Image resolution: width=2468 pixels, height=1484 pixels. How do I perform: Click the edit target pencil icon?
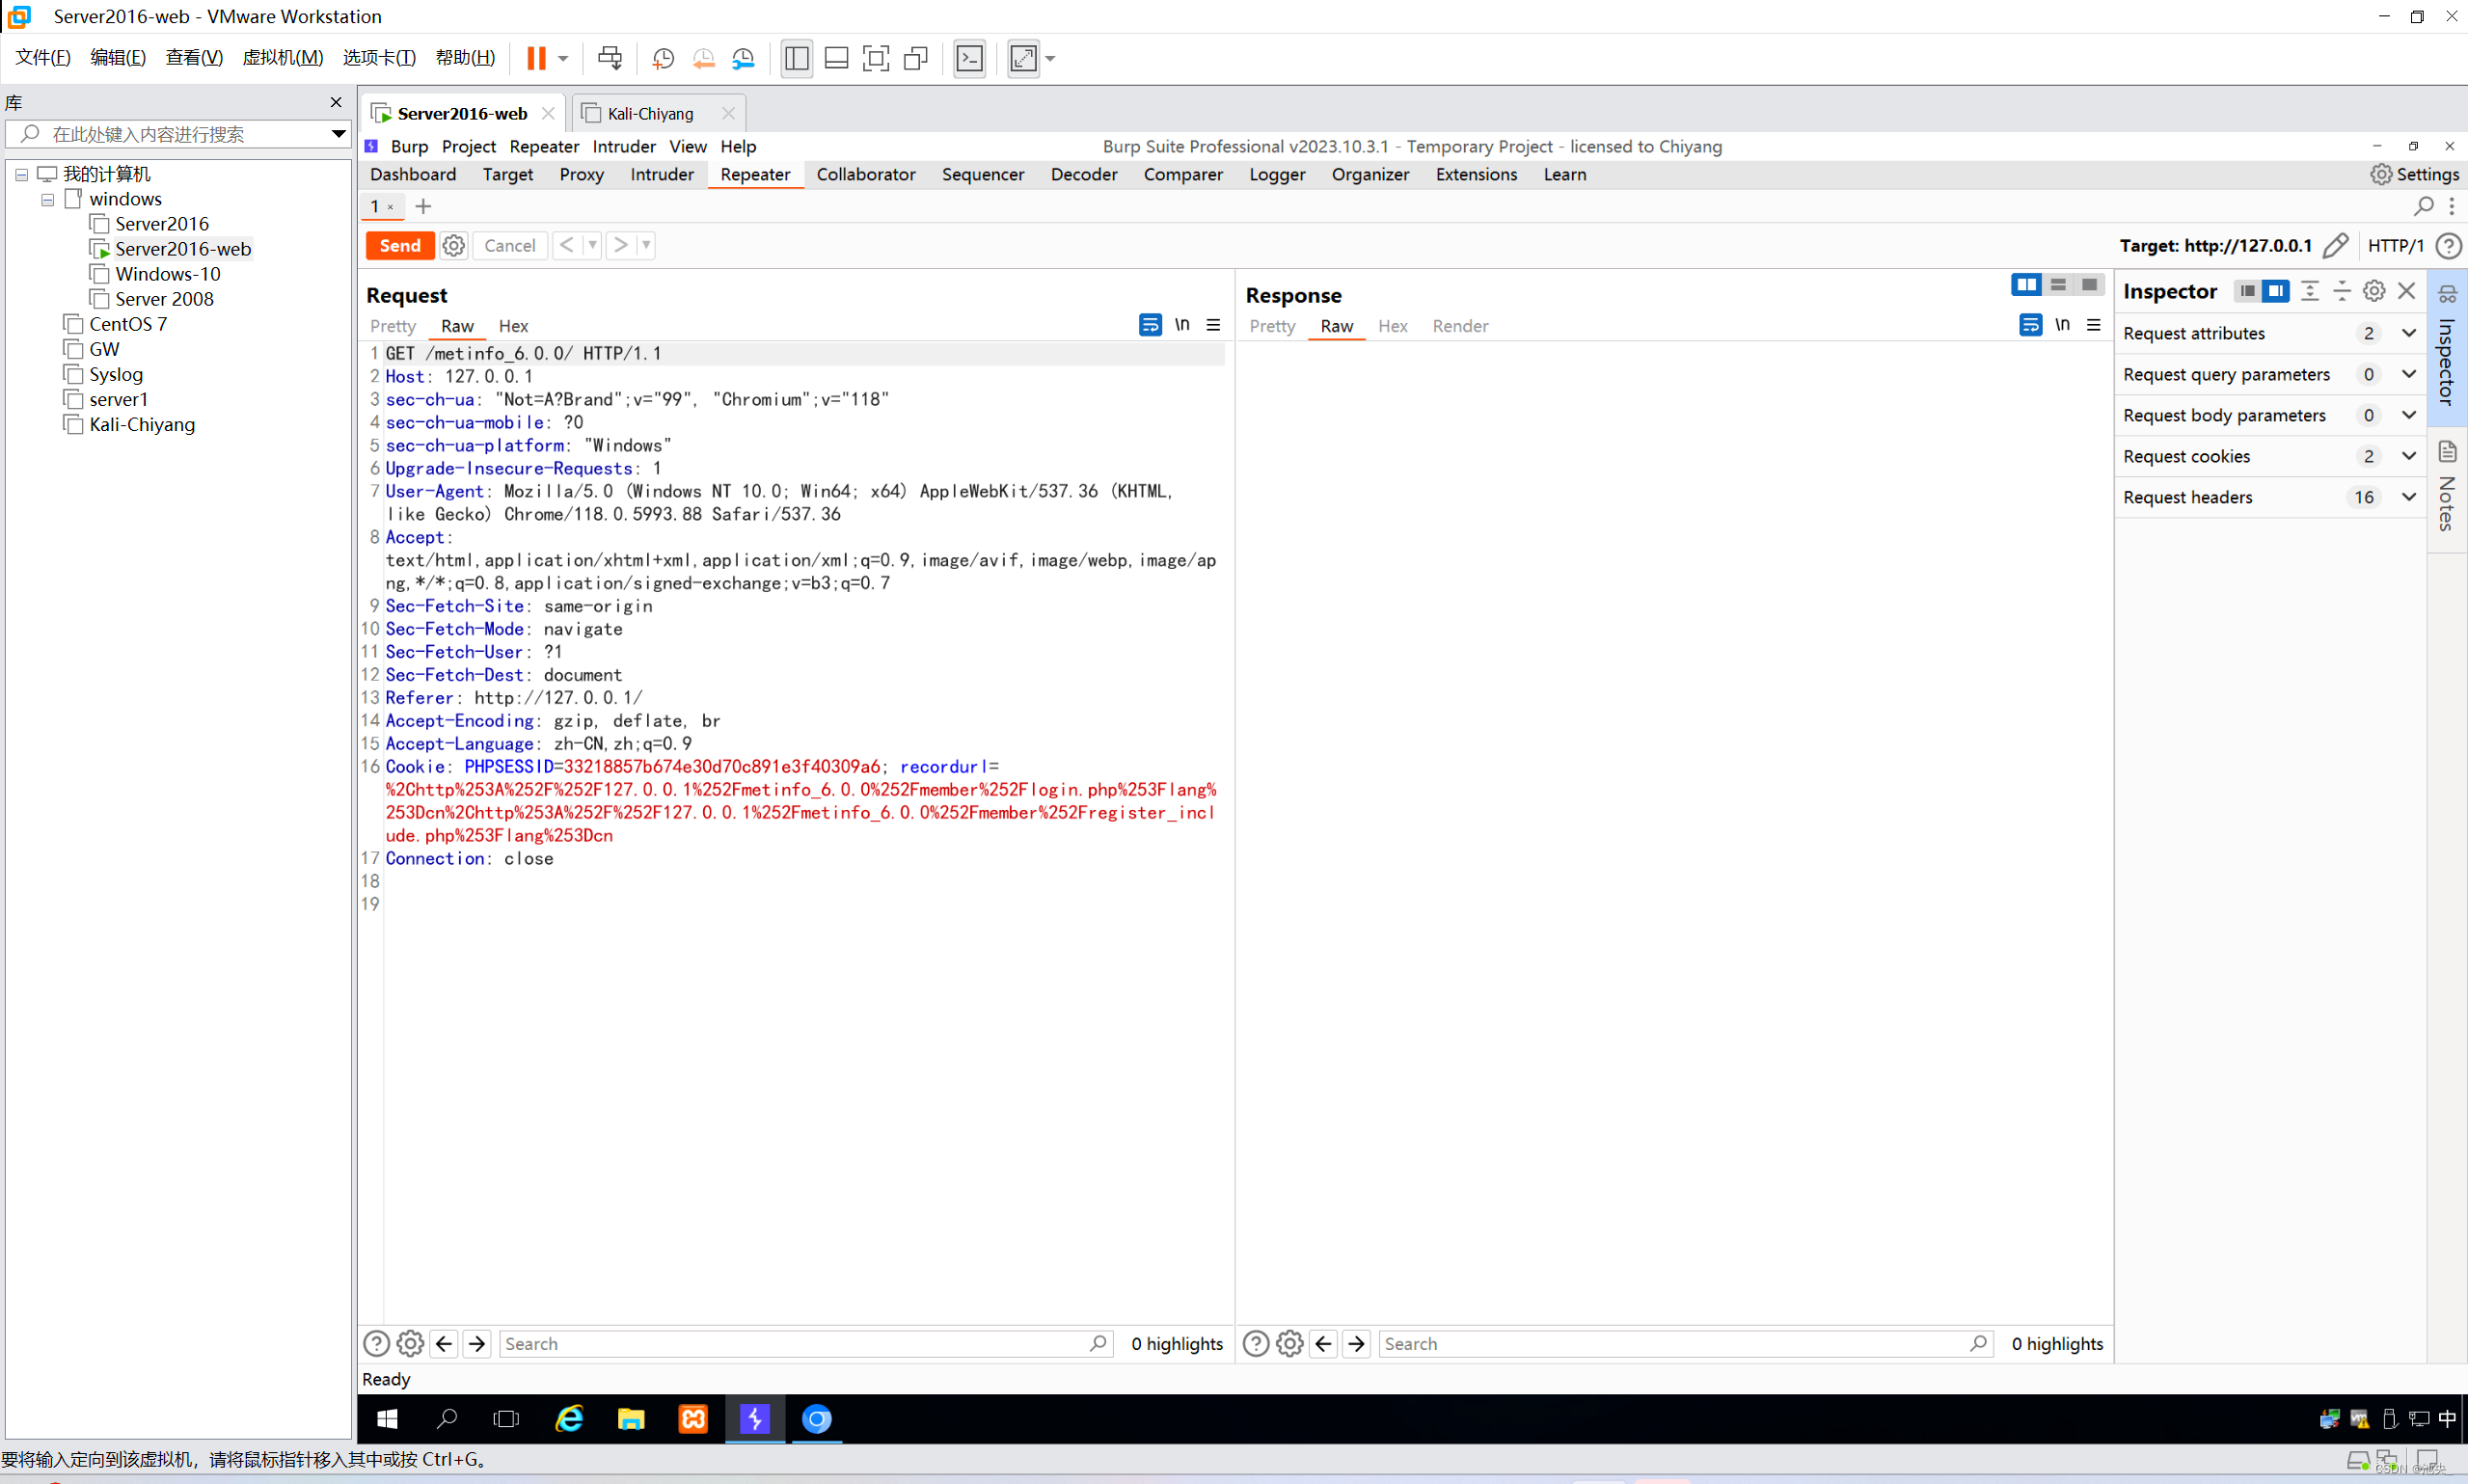tap(2335, 246)
